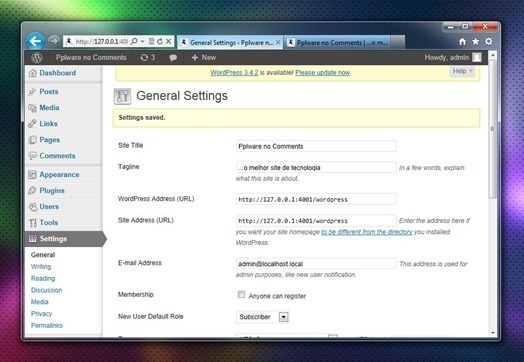The image size is (524, 362).
Task: Click the Tools sidebar icon
Action: coord(32,223)
